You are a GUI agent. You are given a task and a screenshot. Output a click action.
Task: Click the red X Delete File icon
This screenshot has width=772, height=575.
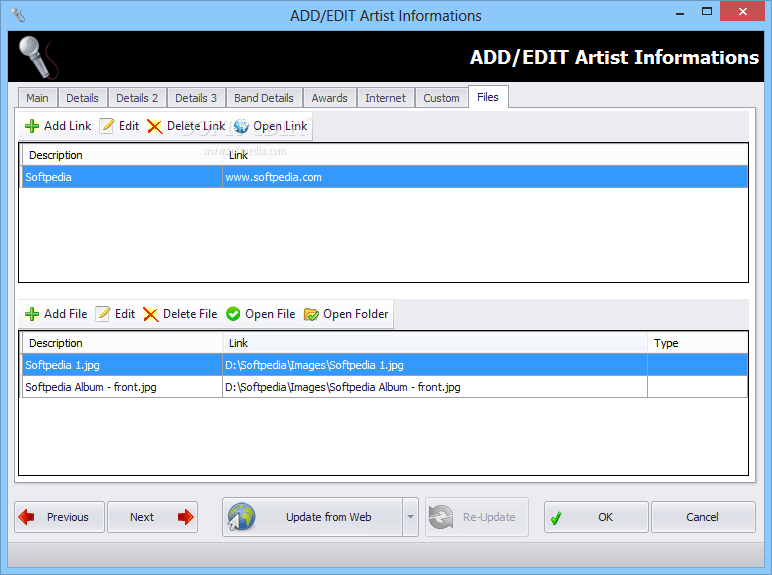pyautogui.click(x=151, y=315)
